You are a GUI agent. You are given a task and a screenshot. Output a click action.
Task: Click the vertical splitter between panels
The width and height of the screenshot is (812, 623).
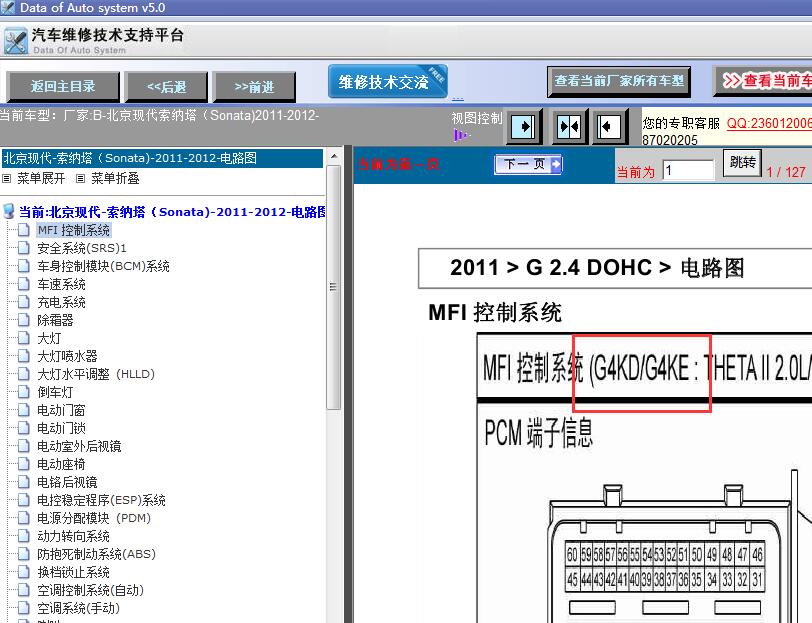click(348, 384)
